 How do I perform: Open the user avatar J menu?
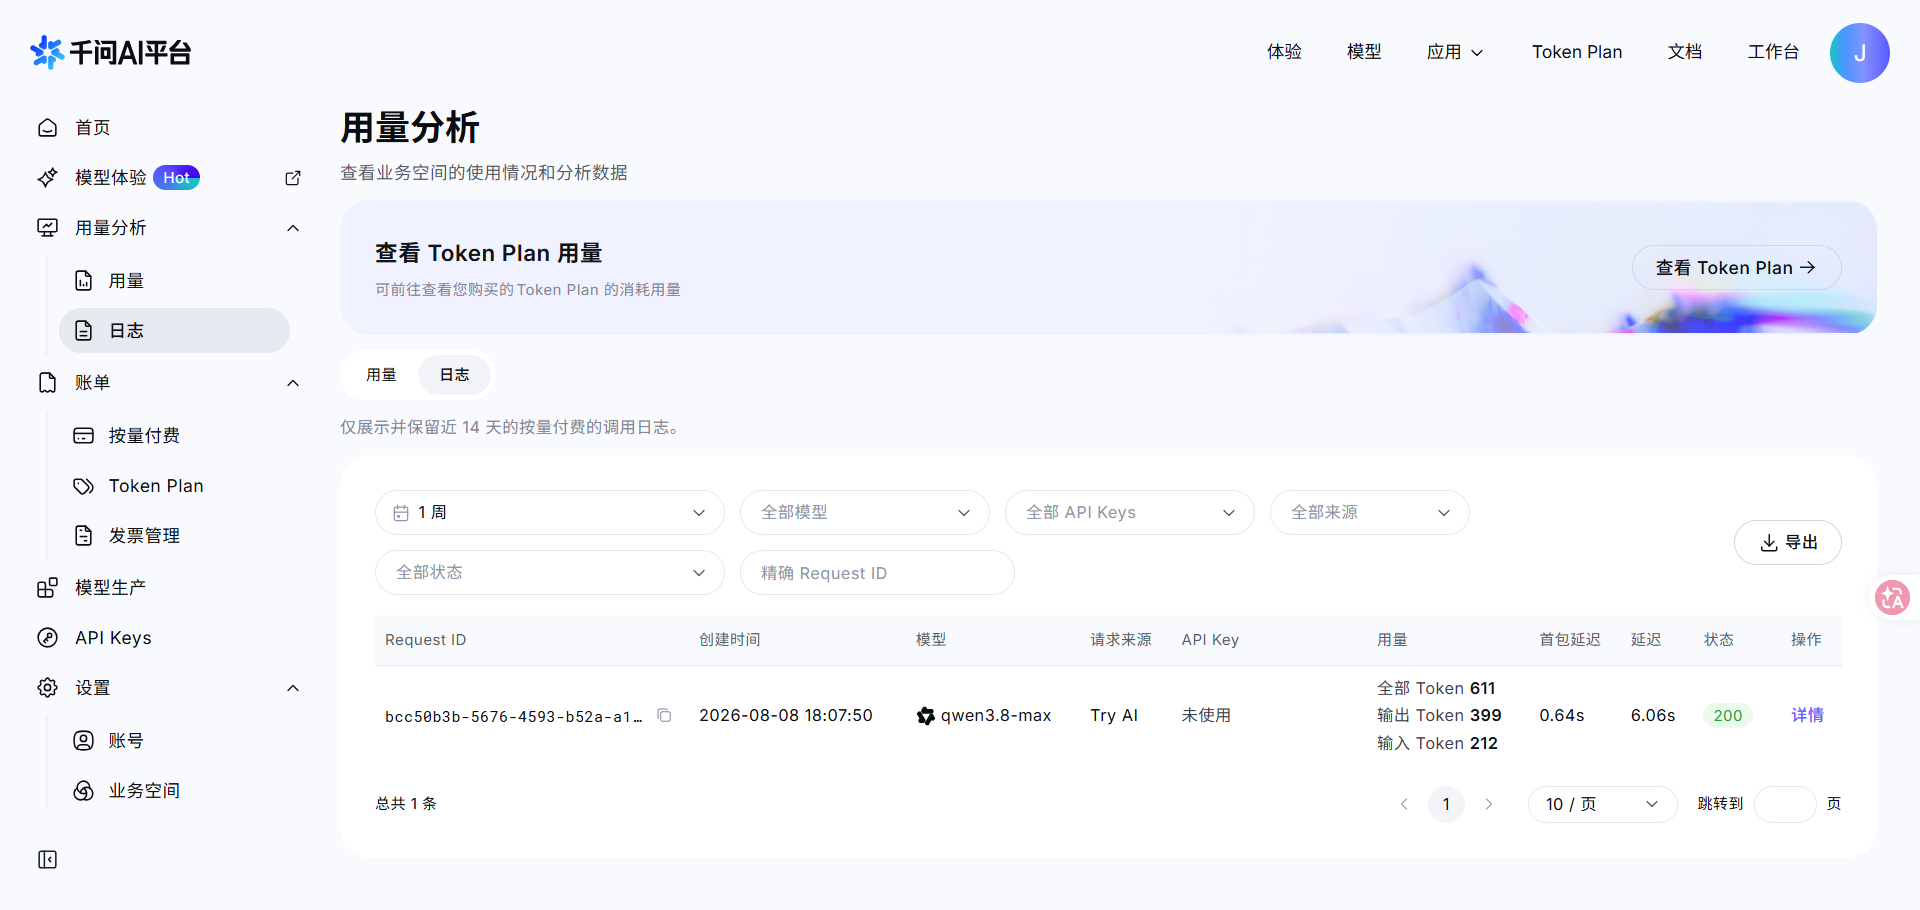click(1859, 53)
